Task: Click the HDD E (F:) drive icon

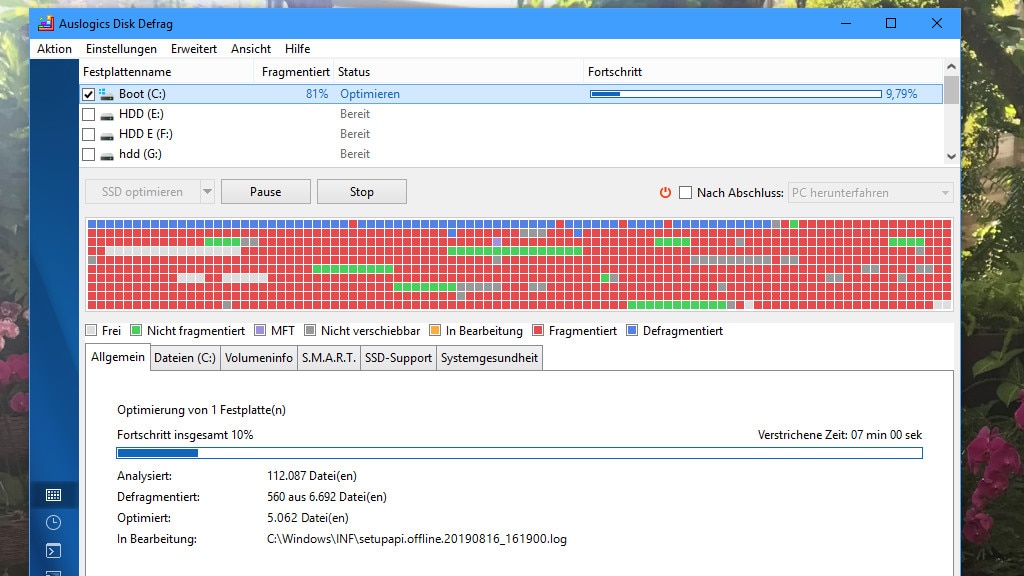Action: coord(106,135)
